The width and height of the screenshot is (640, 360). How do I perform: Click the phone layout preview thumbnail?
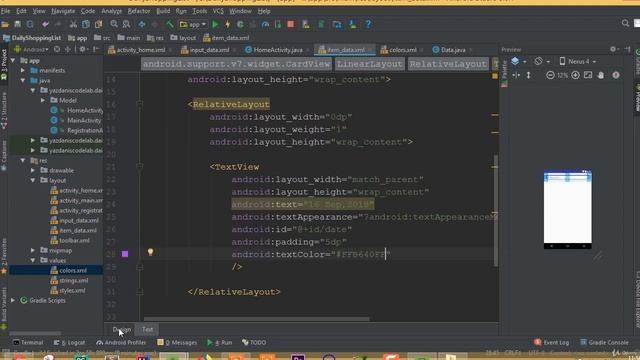tap(567, 210)
